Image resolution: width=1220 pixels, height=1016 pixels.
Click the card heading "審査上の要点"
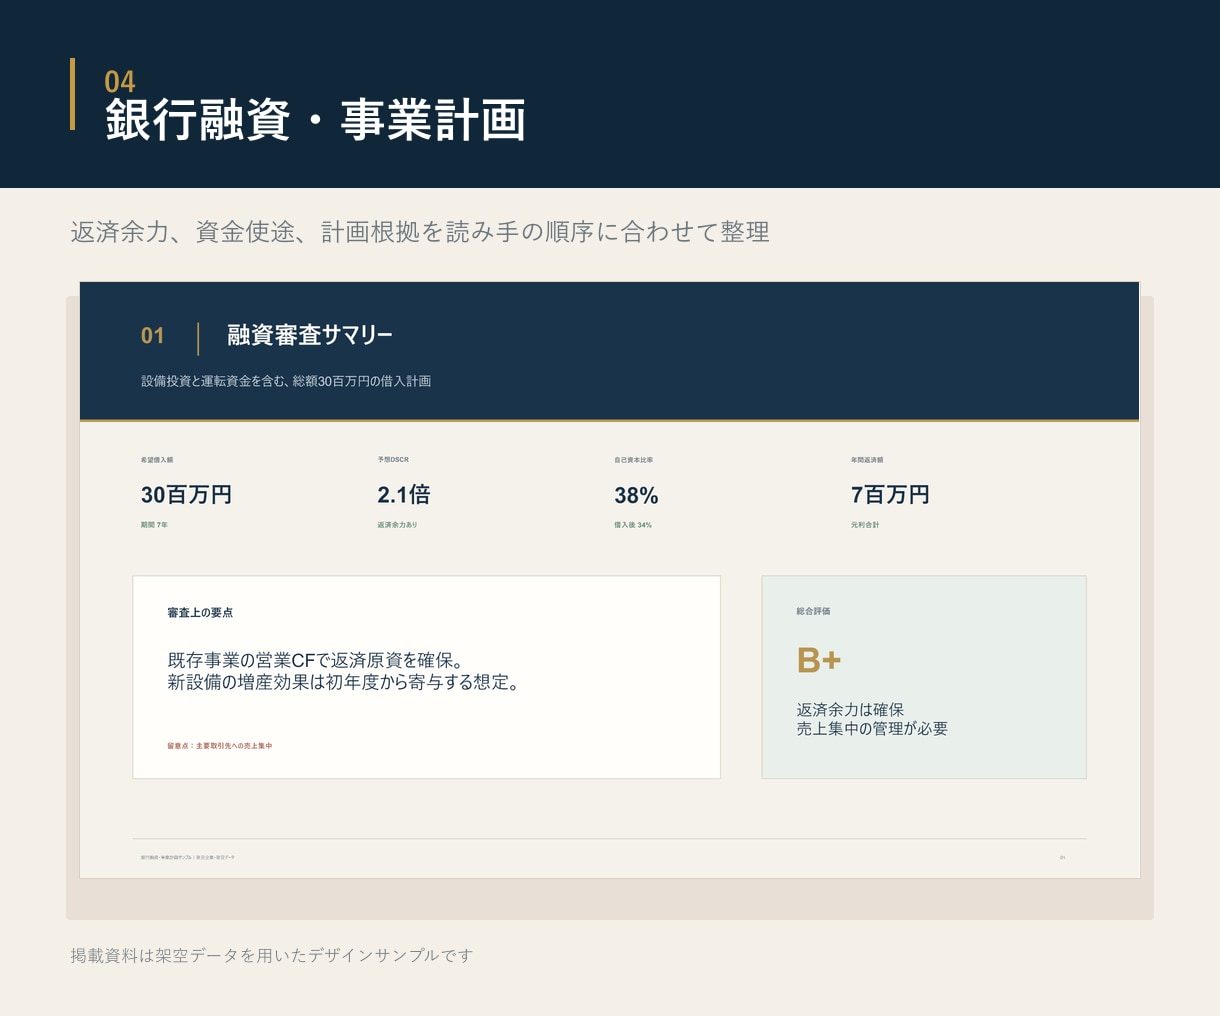[x=200, y=612]
